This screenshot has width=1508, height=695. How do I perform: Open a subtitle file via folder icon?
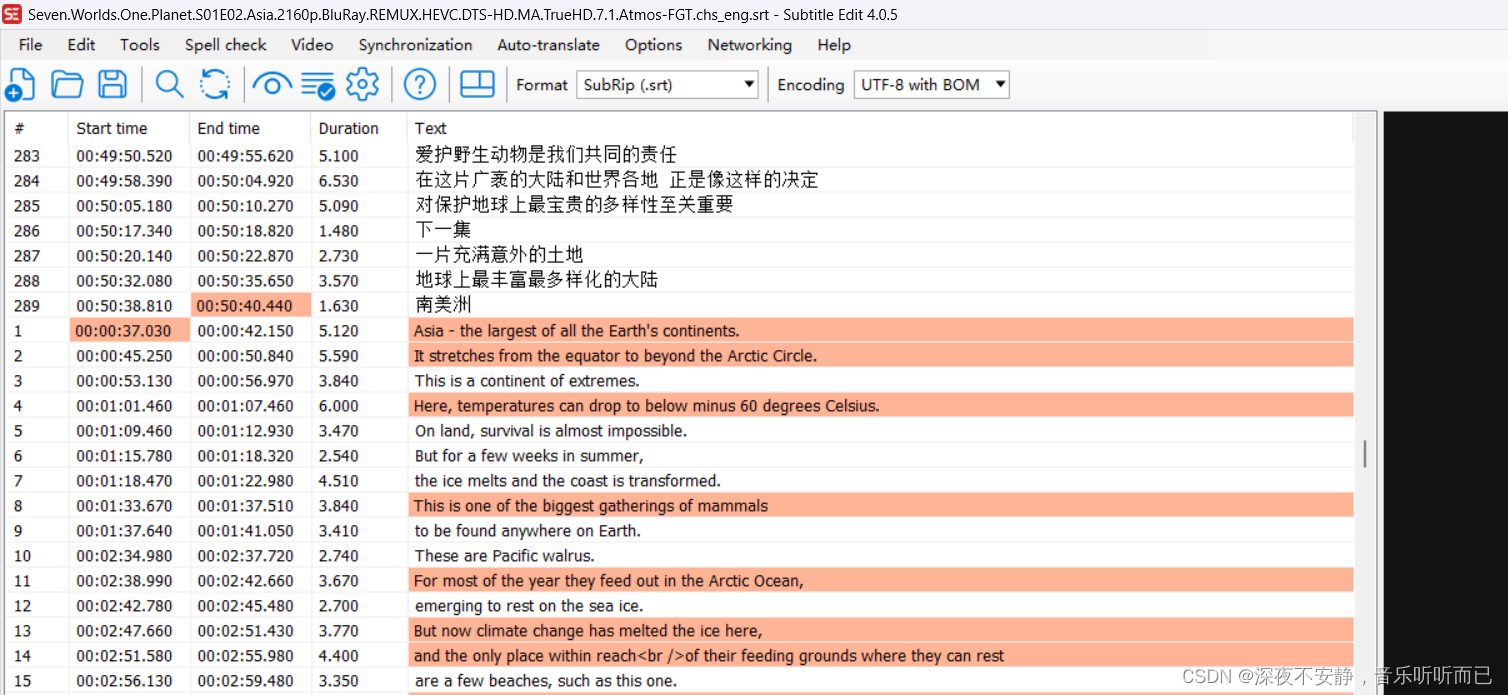pyautogui.click(x=67, y=85)
